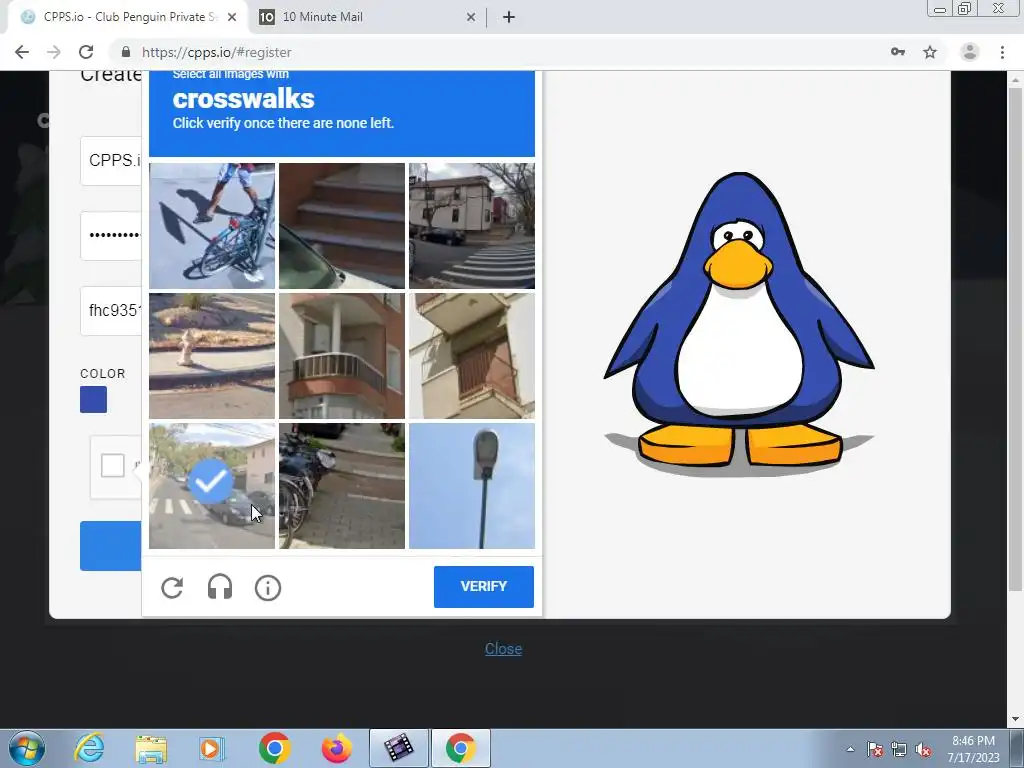Open the Chrome three-dot menu
Viewport: 1024px width, 768px height.
(x=1002, y=52)
